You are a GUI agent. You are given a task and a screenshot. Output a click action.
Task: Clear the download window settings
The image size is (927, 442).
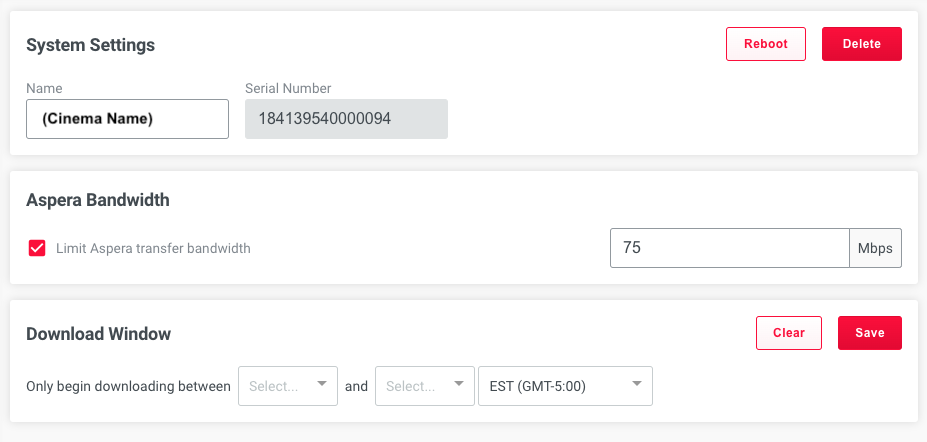789,333
